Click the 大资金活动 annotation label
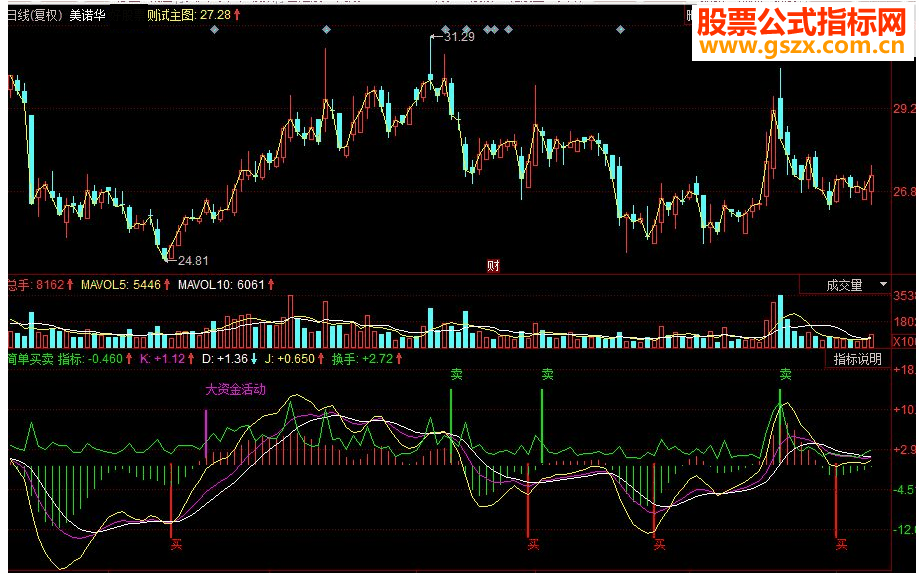 pos(236,390)
